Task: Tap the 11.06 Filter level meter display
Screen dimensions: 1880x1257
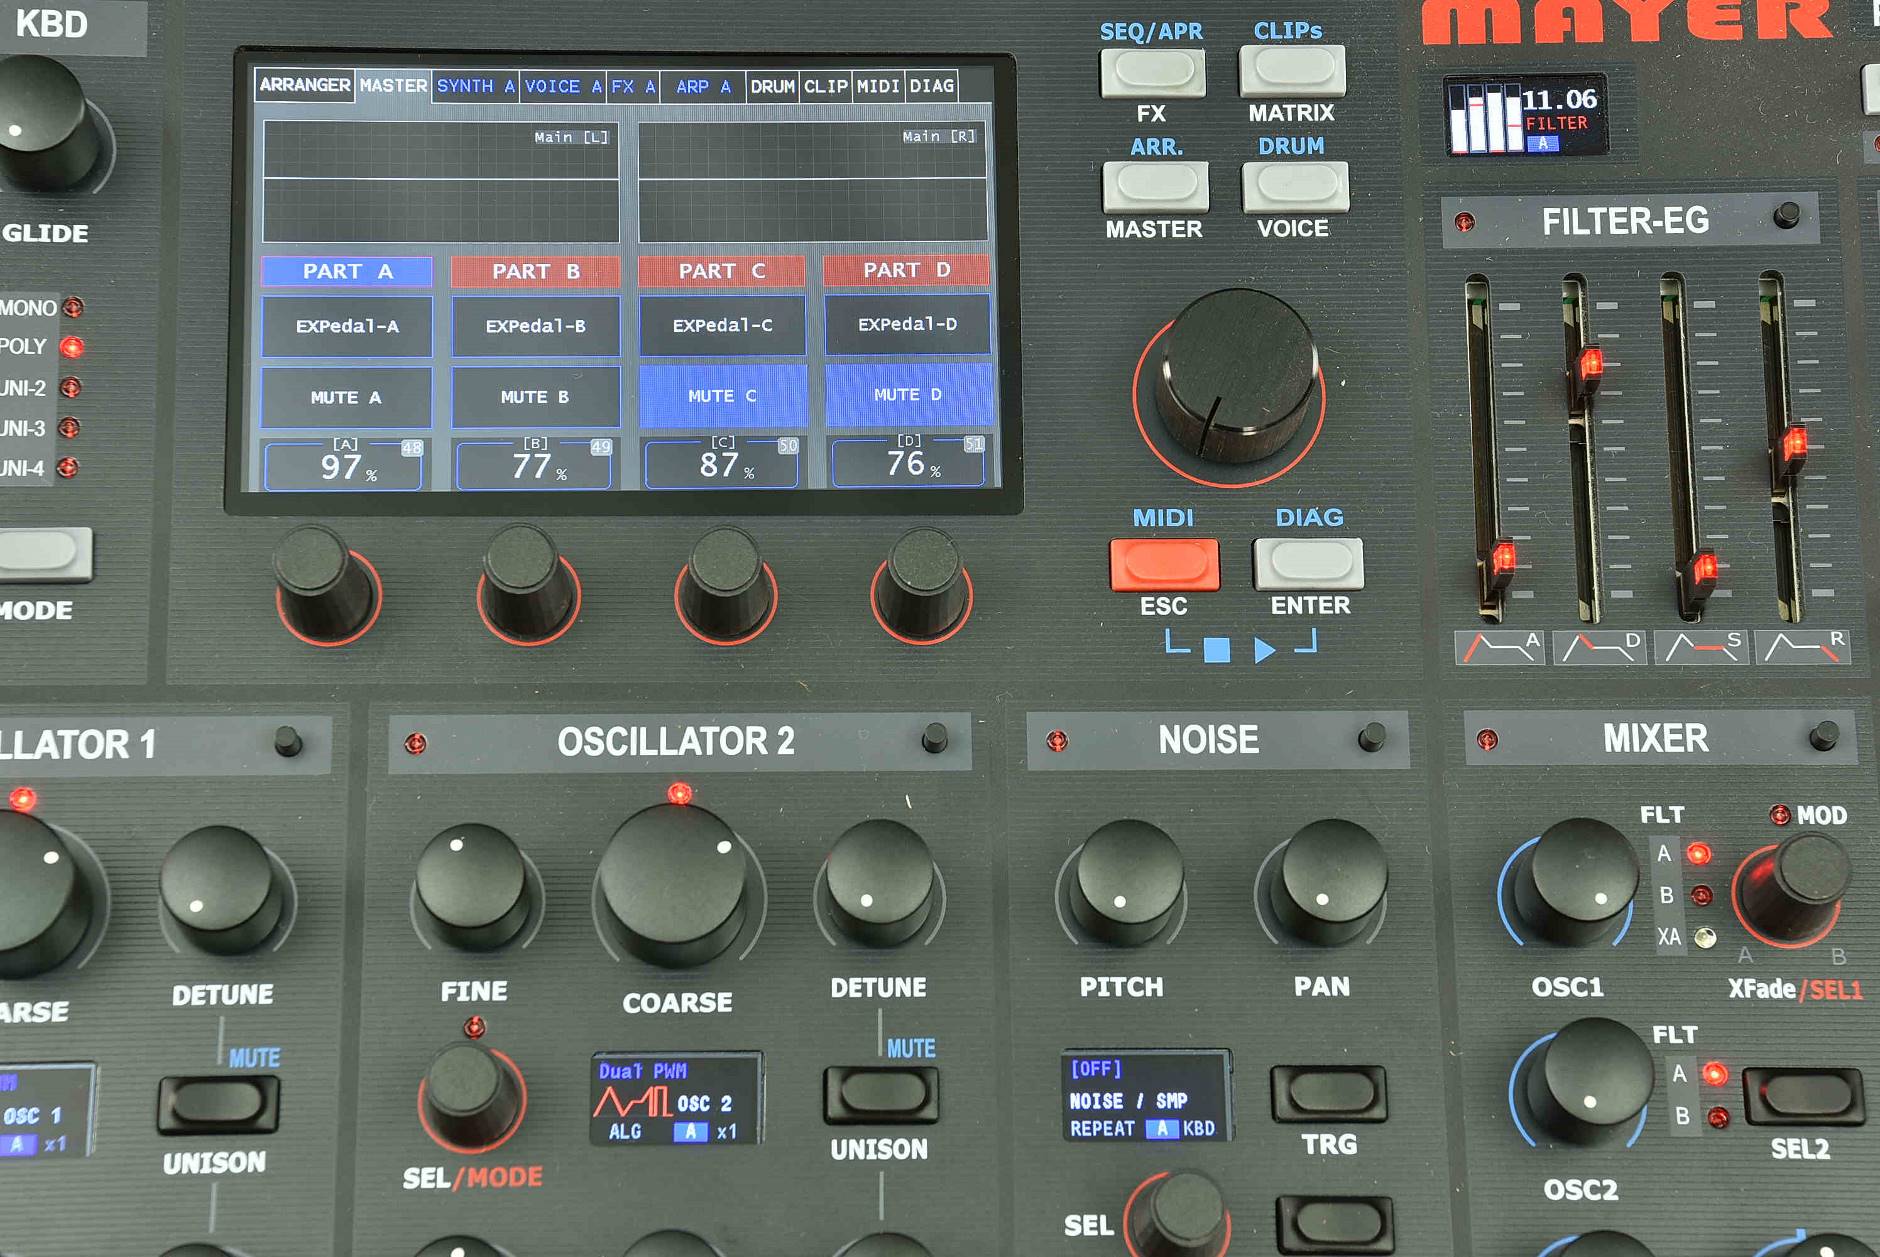Action: [1525, 116]
